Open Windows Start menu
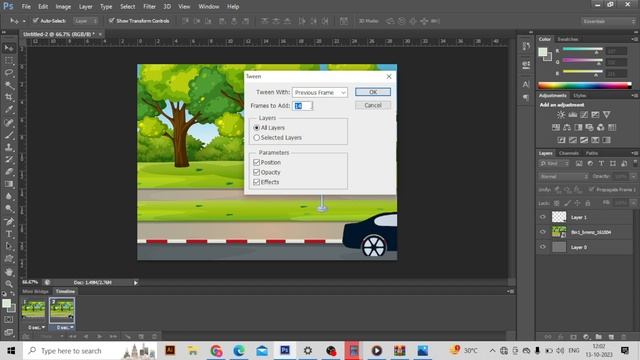Viewport: 640px width, 360px height. (x=11, y=351)
